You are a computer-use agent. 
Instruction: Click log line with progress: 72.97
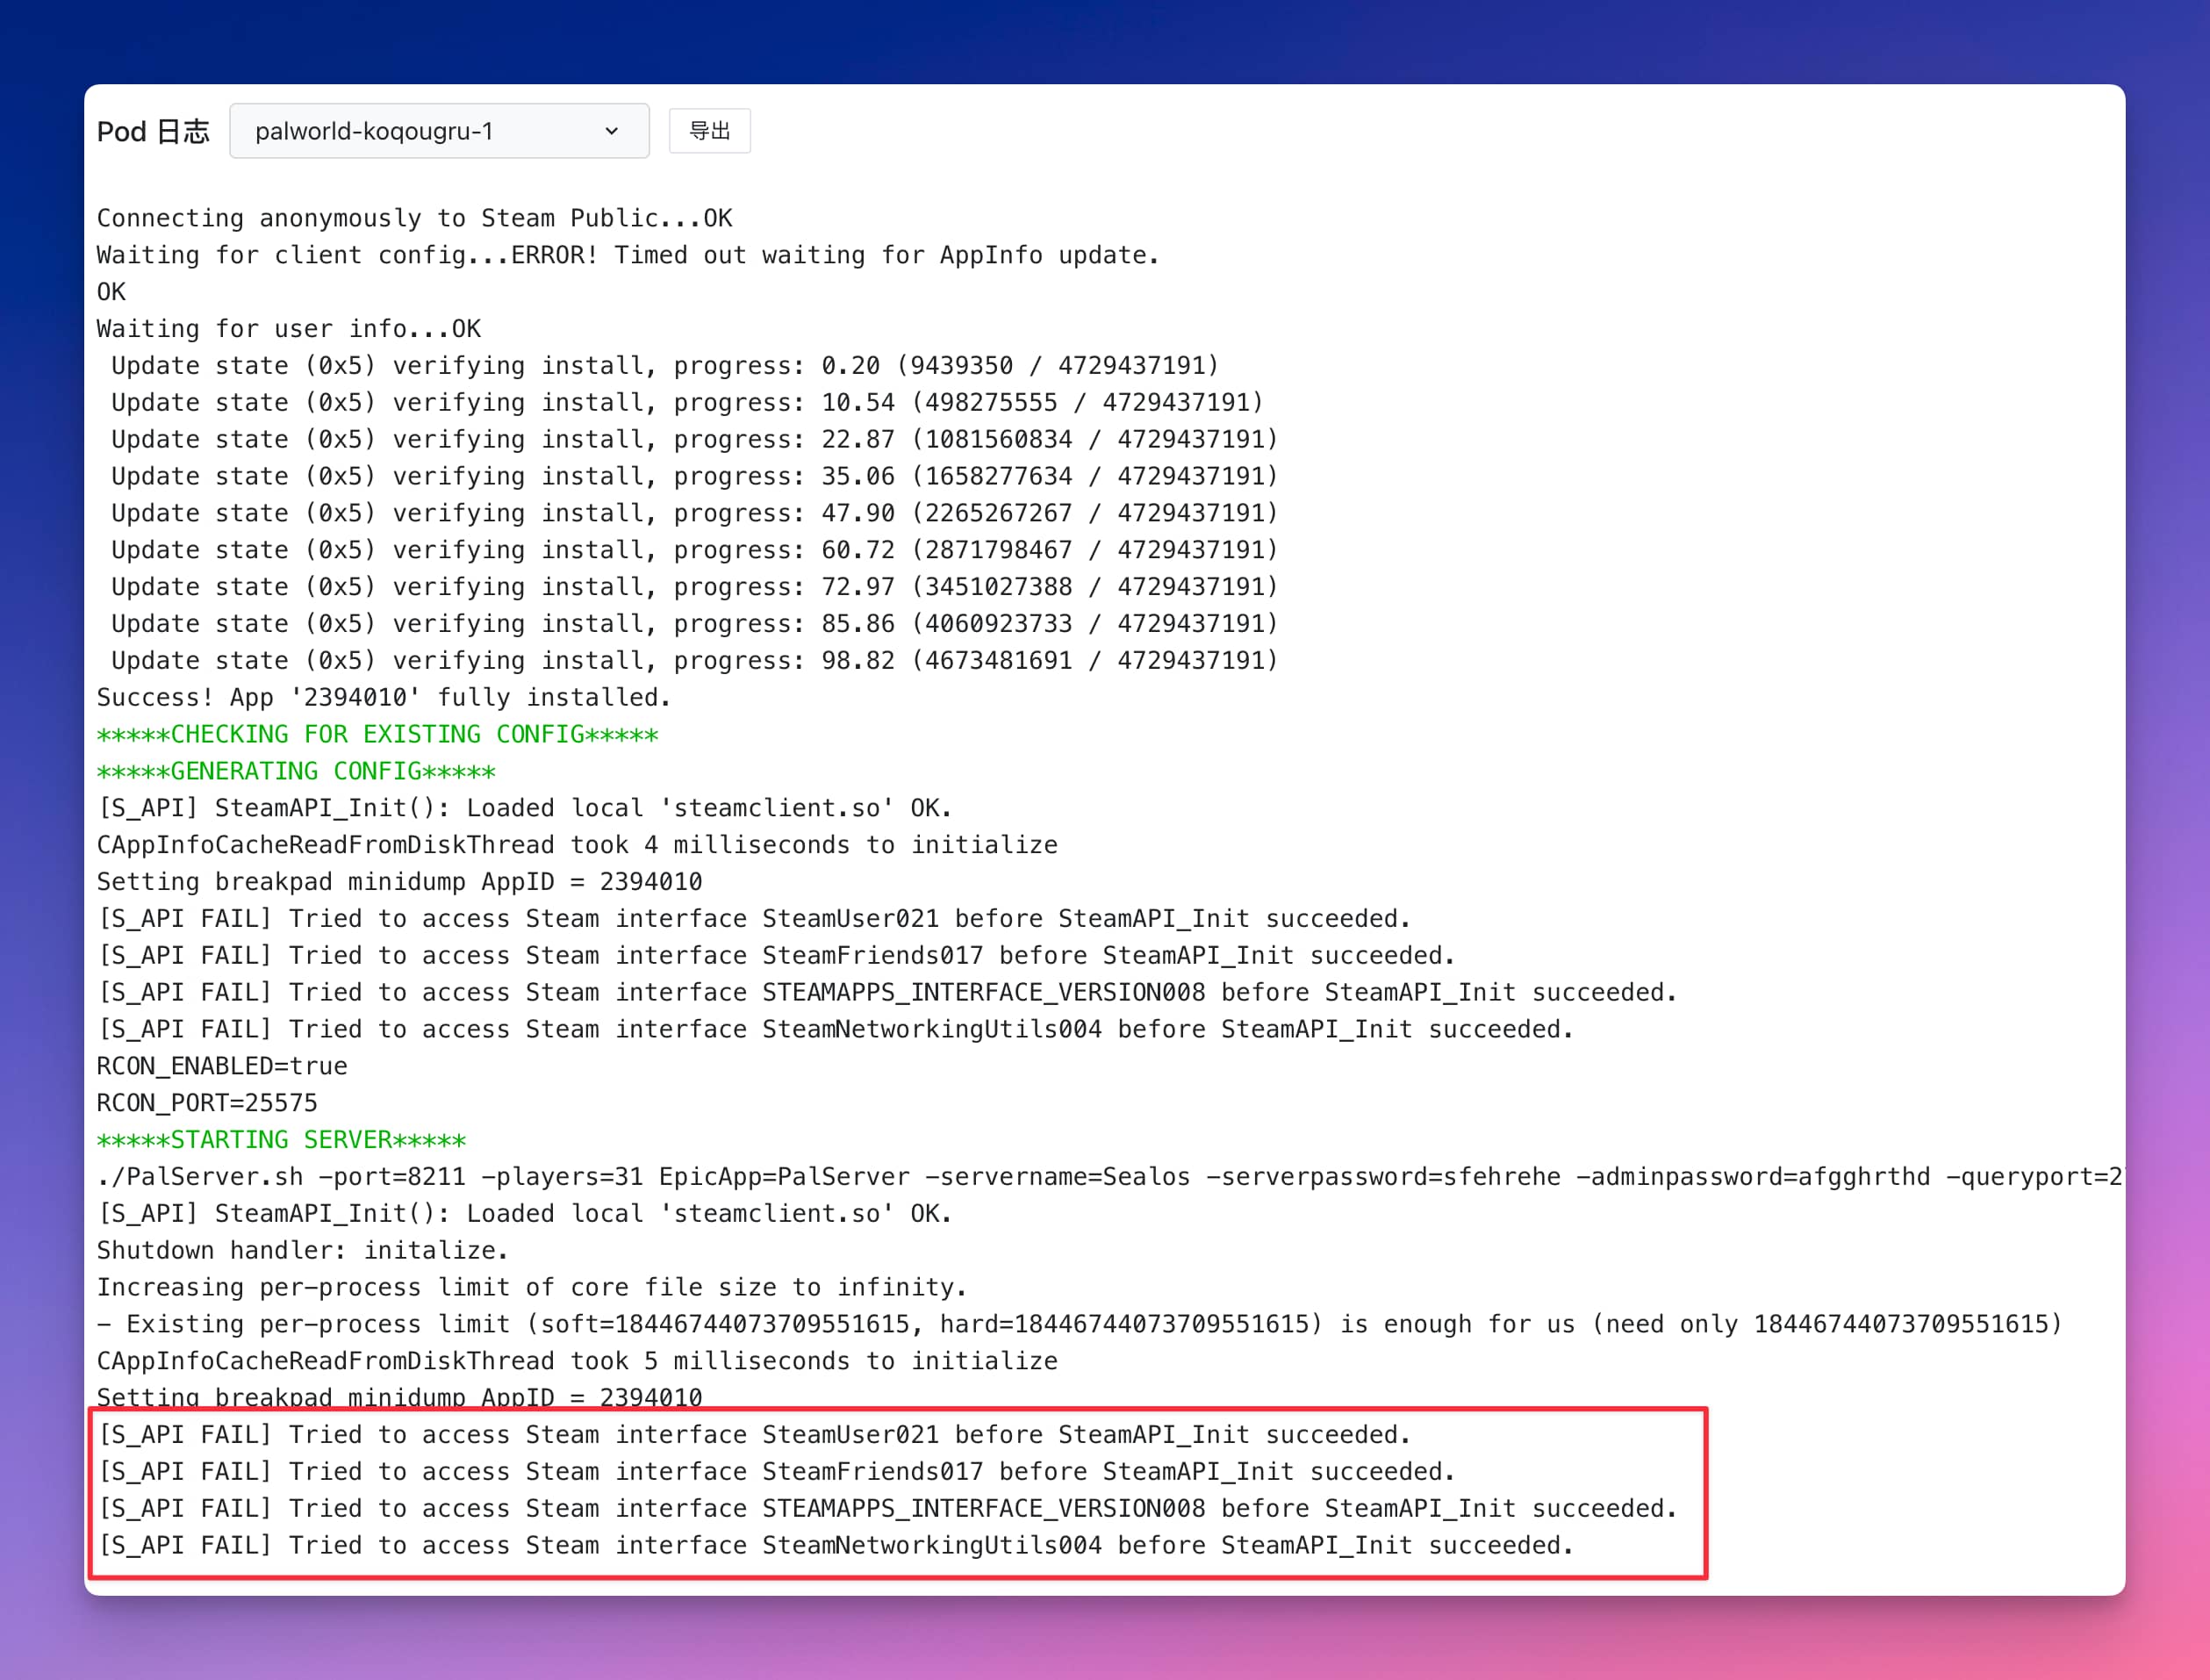[694, 587]
